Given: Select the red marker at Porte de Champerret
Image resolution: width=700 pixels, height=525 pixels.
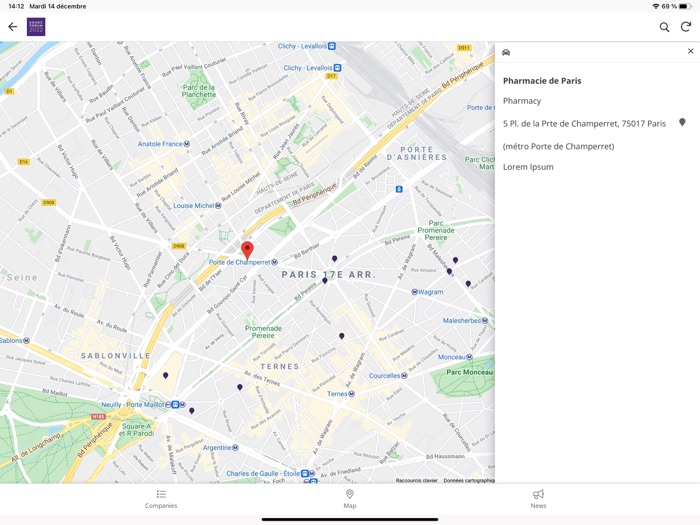Looking at the screenshot, I should pyautogui.click(x=247, y=250).
